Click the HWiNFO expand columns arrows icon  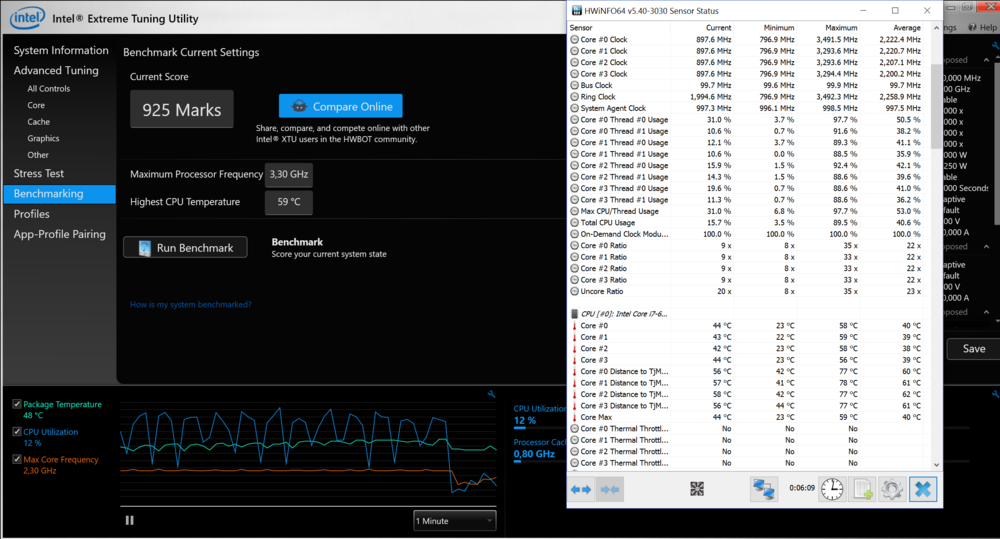[x=581, y=489]
